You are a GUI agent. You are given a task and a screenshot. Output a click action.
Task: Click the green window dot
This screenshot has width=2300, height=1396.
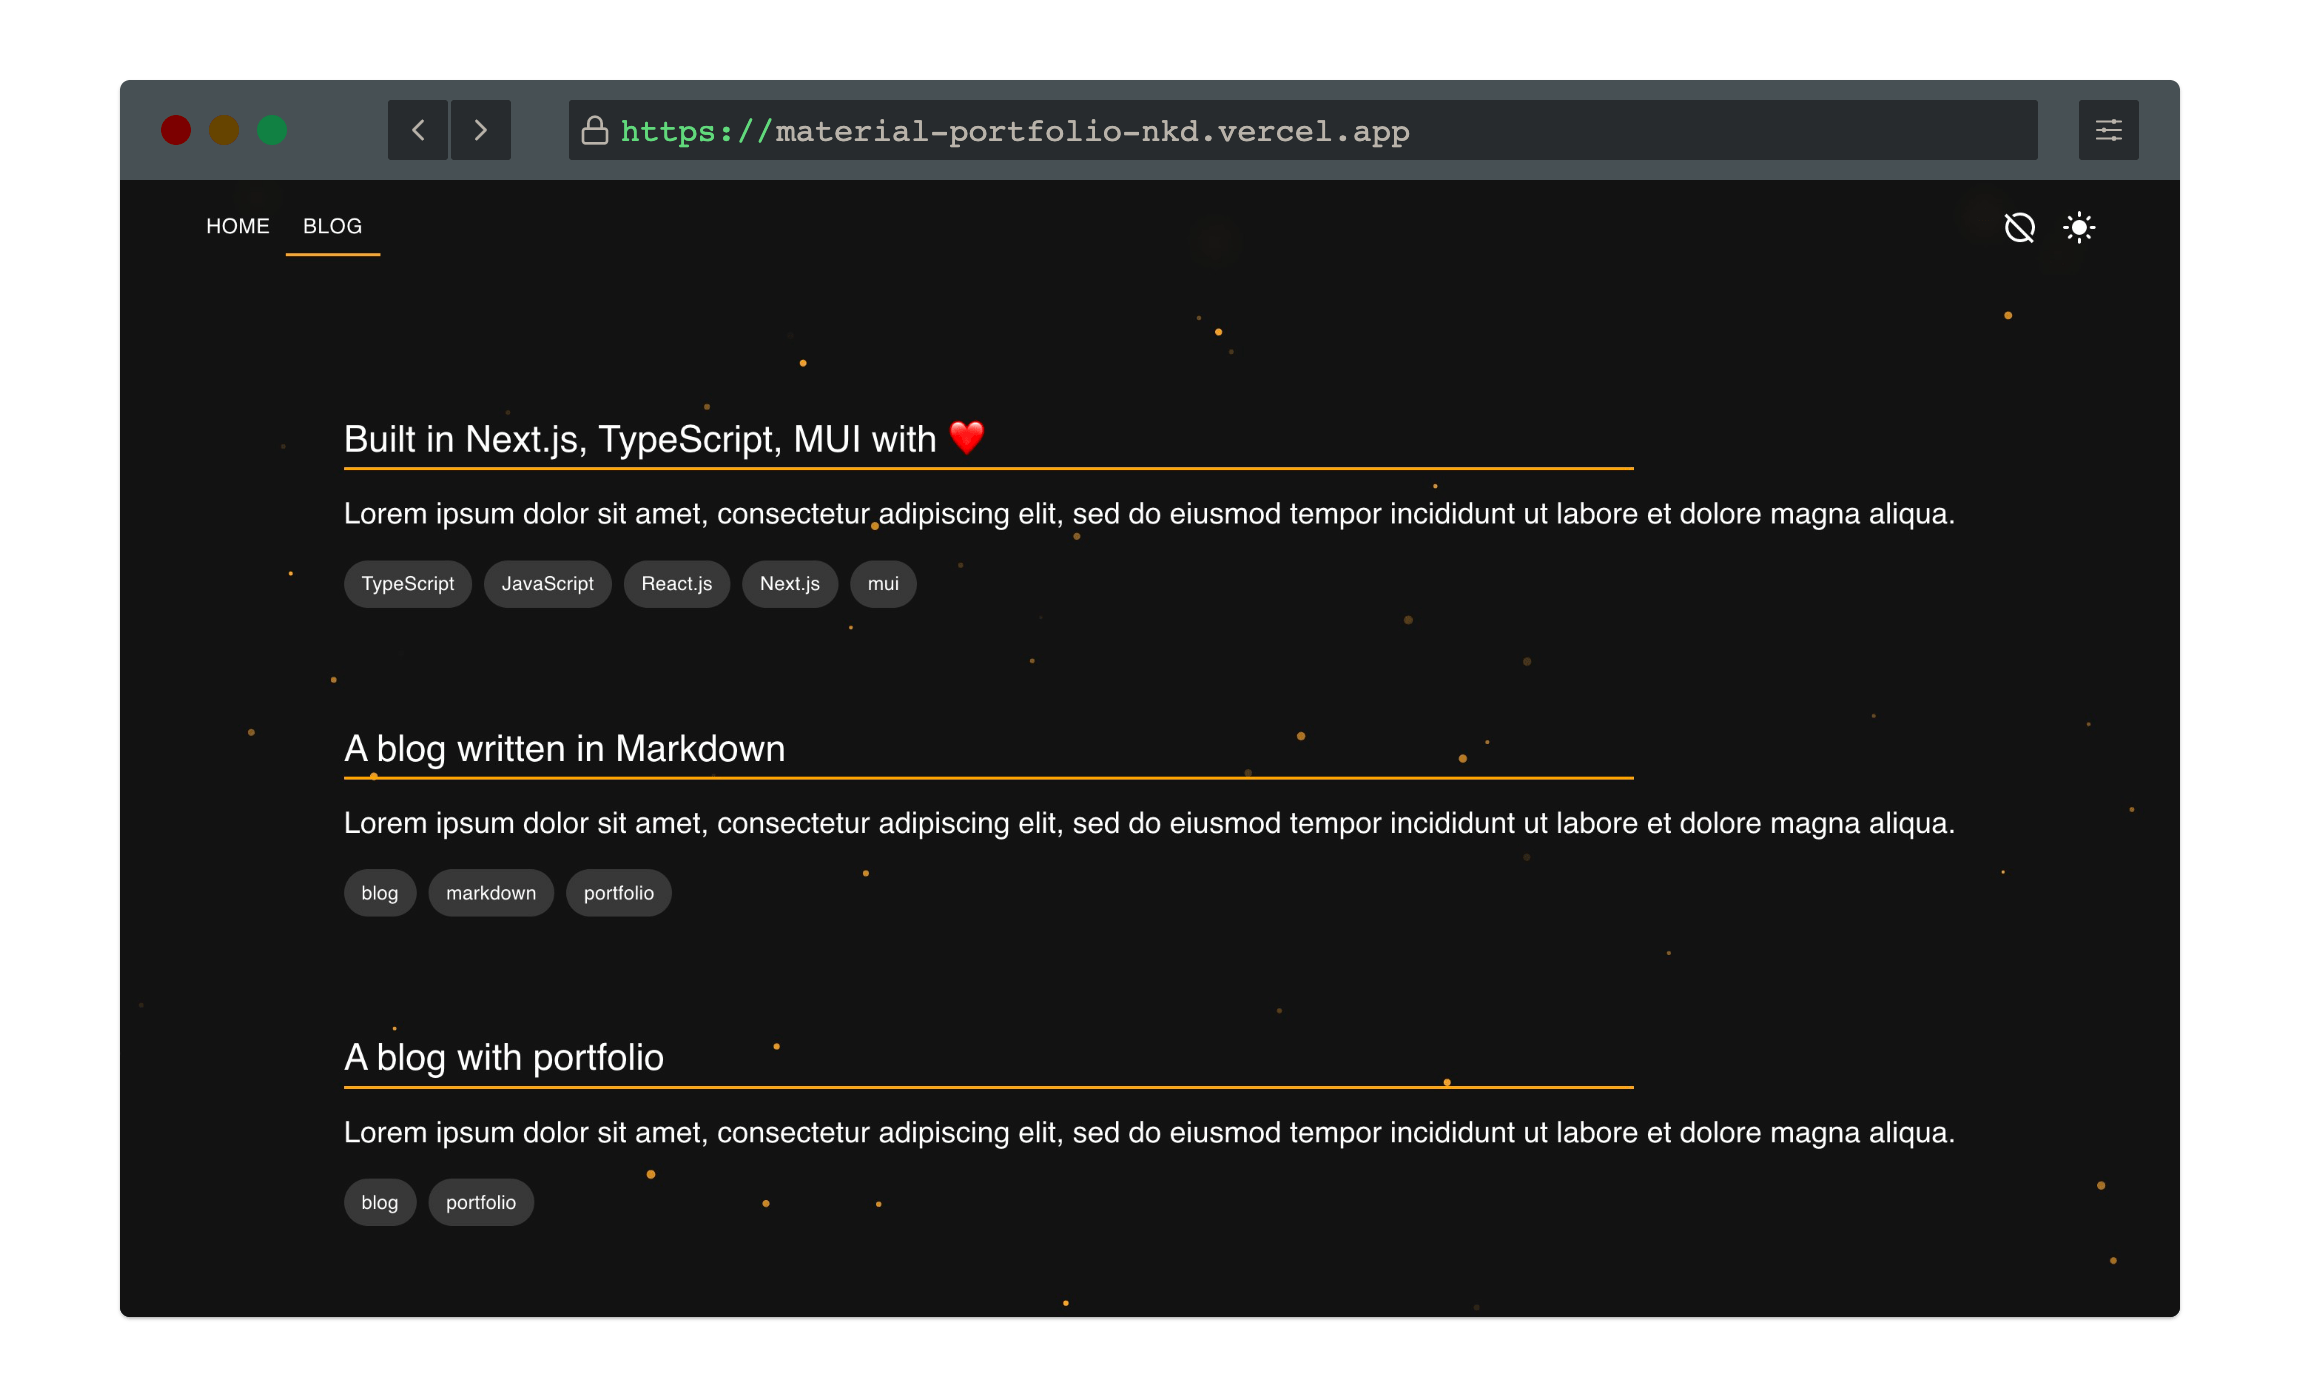pos(272,130)
